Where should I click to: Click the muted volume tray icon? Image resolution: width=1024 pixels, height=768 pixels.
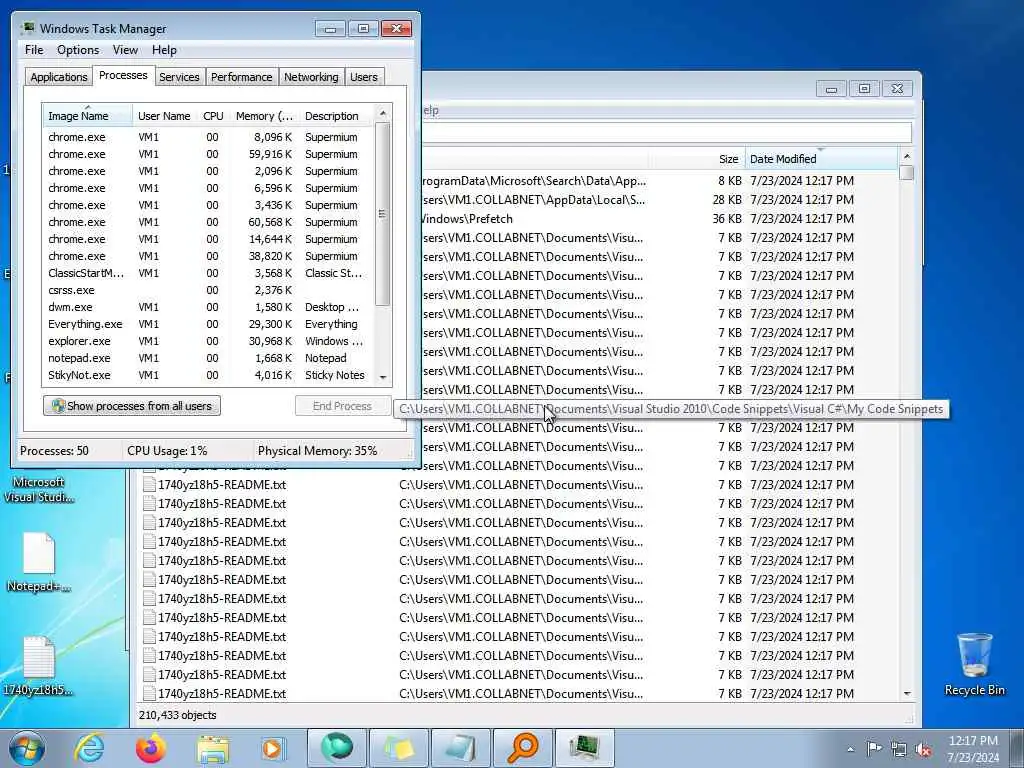click(x=923, y=749)
